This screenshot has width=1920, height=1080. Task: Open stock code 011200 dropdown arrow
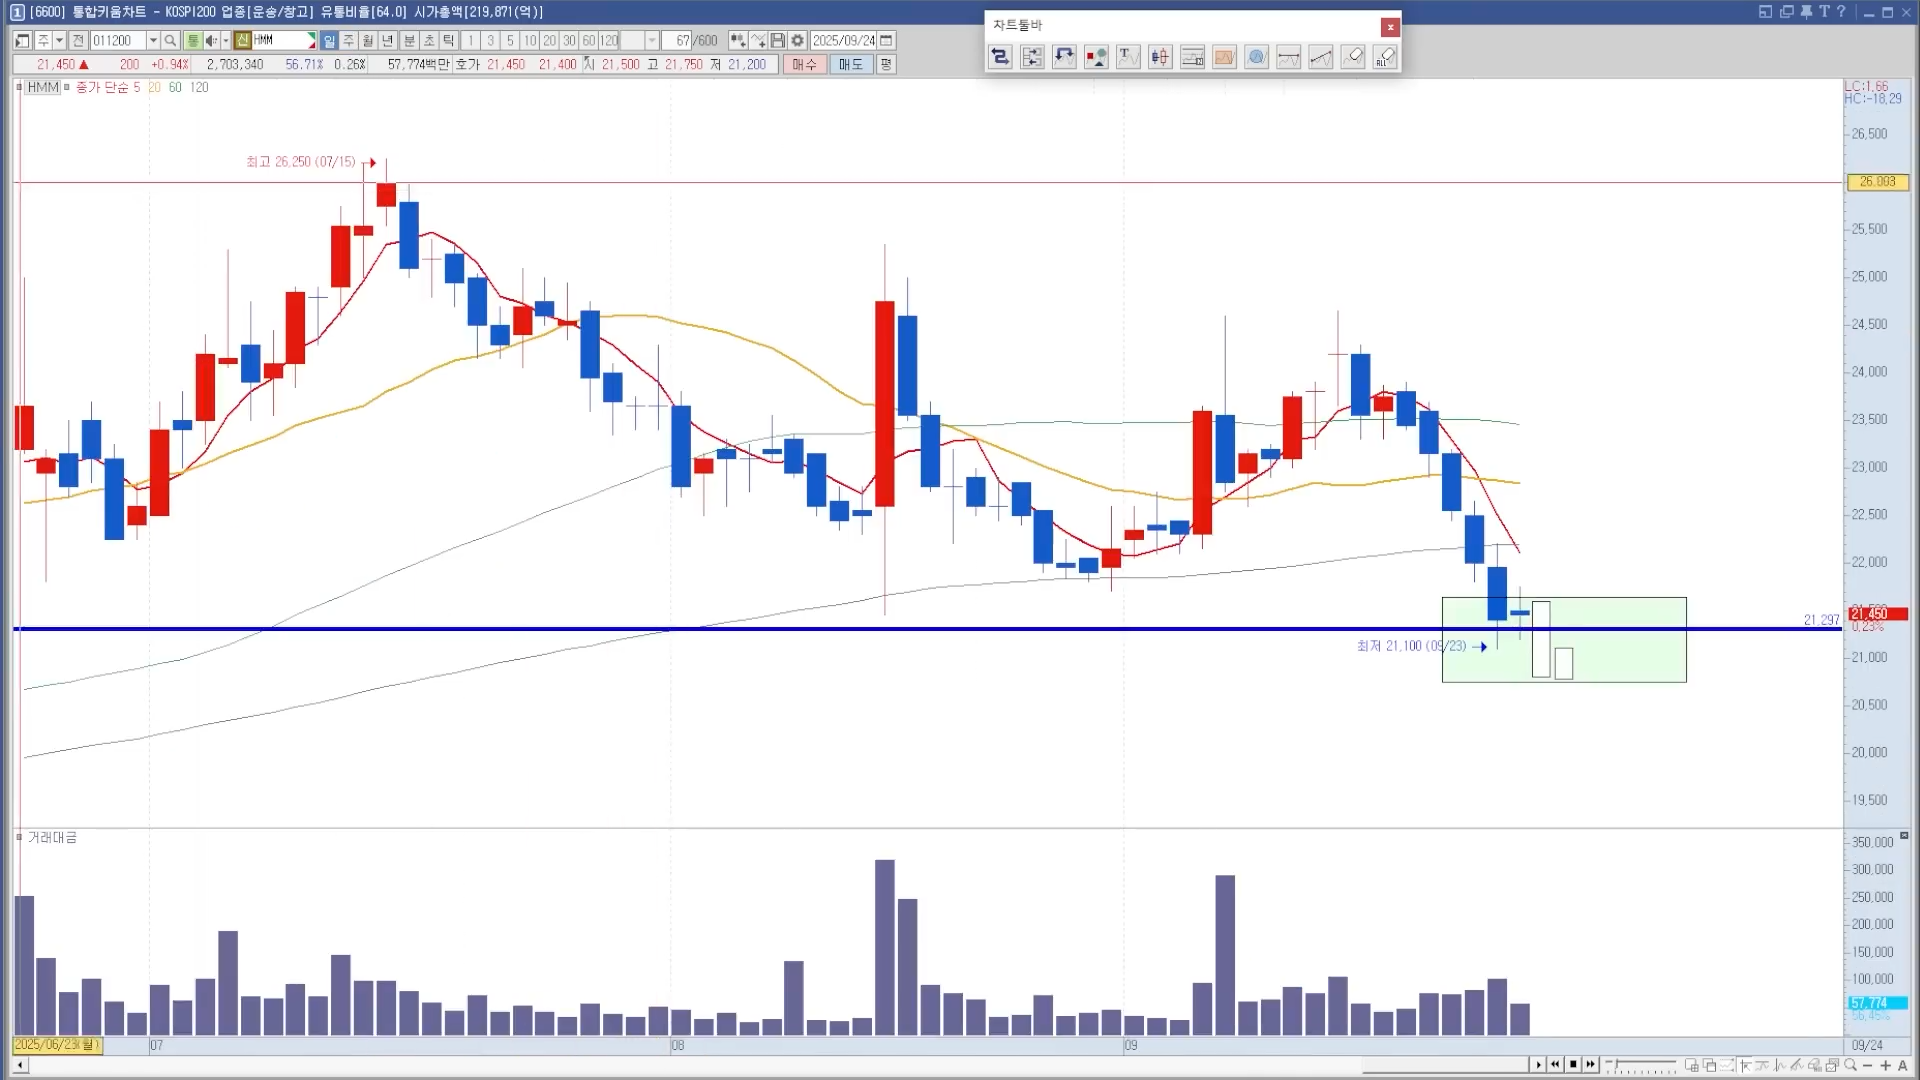click(x=153, y=40)
